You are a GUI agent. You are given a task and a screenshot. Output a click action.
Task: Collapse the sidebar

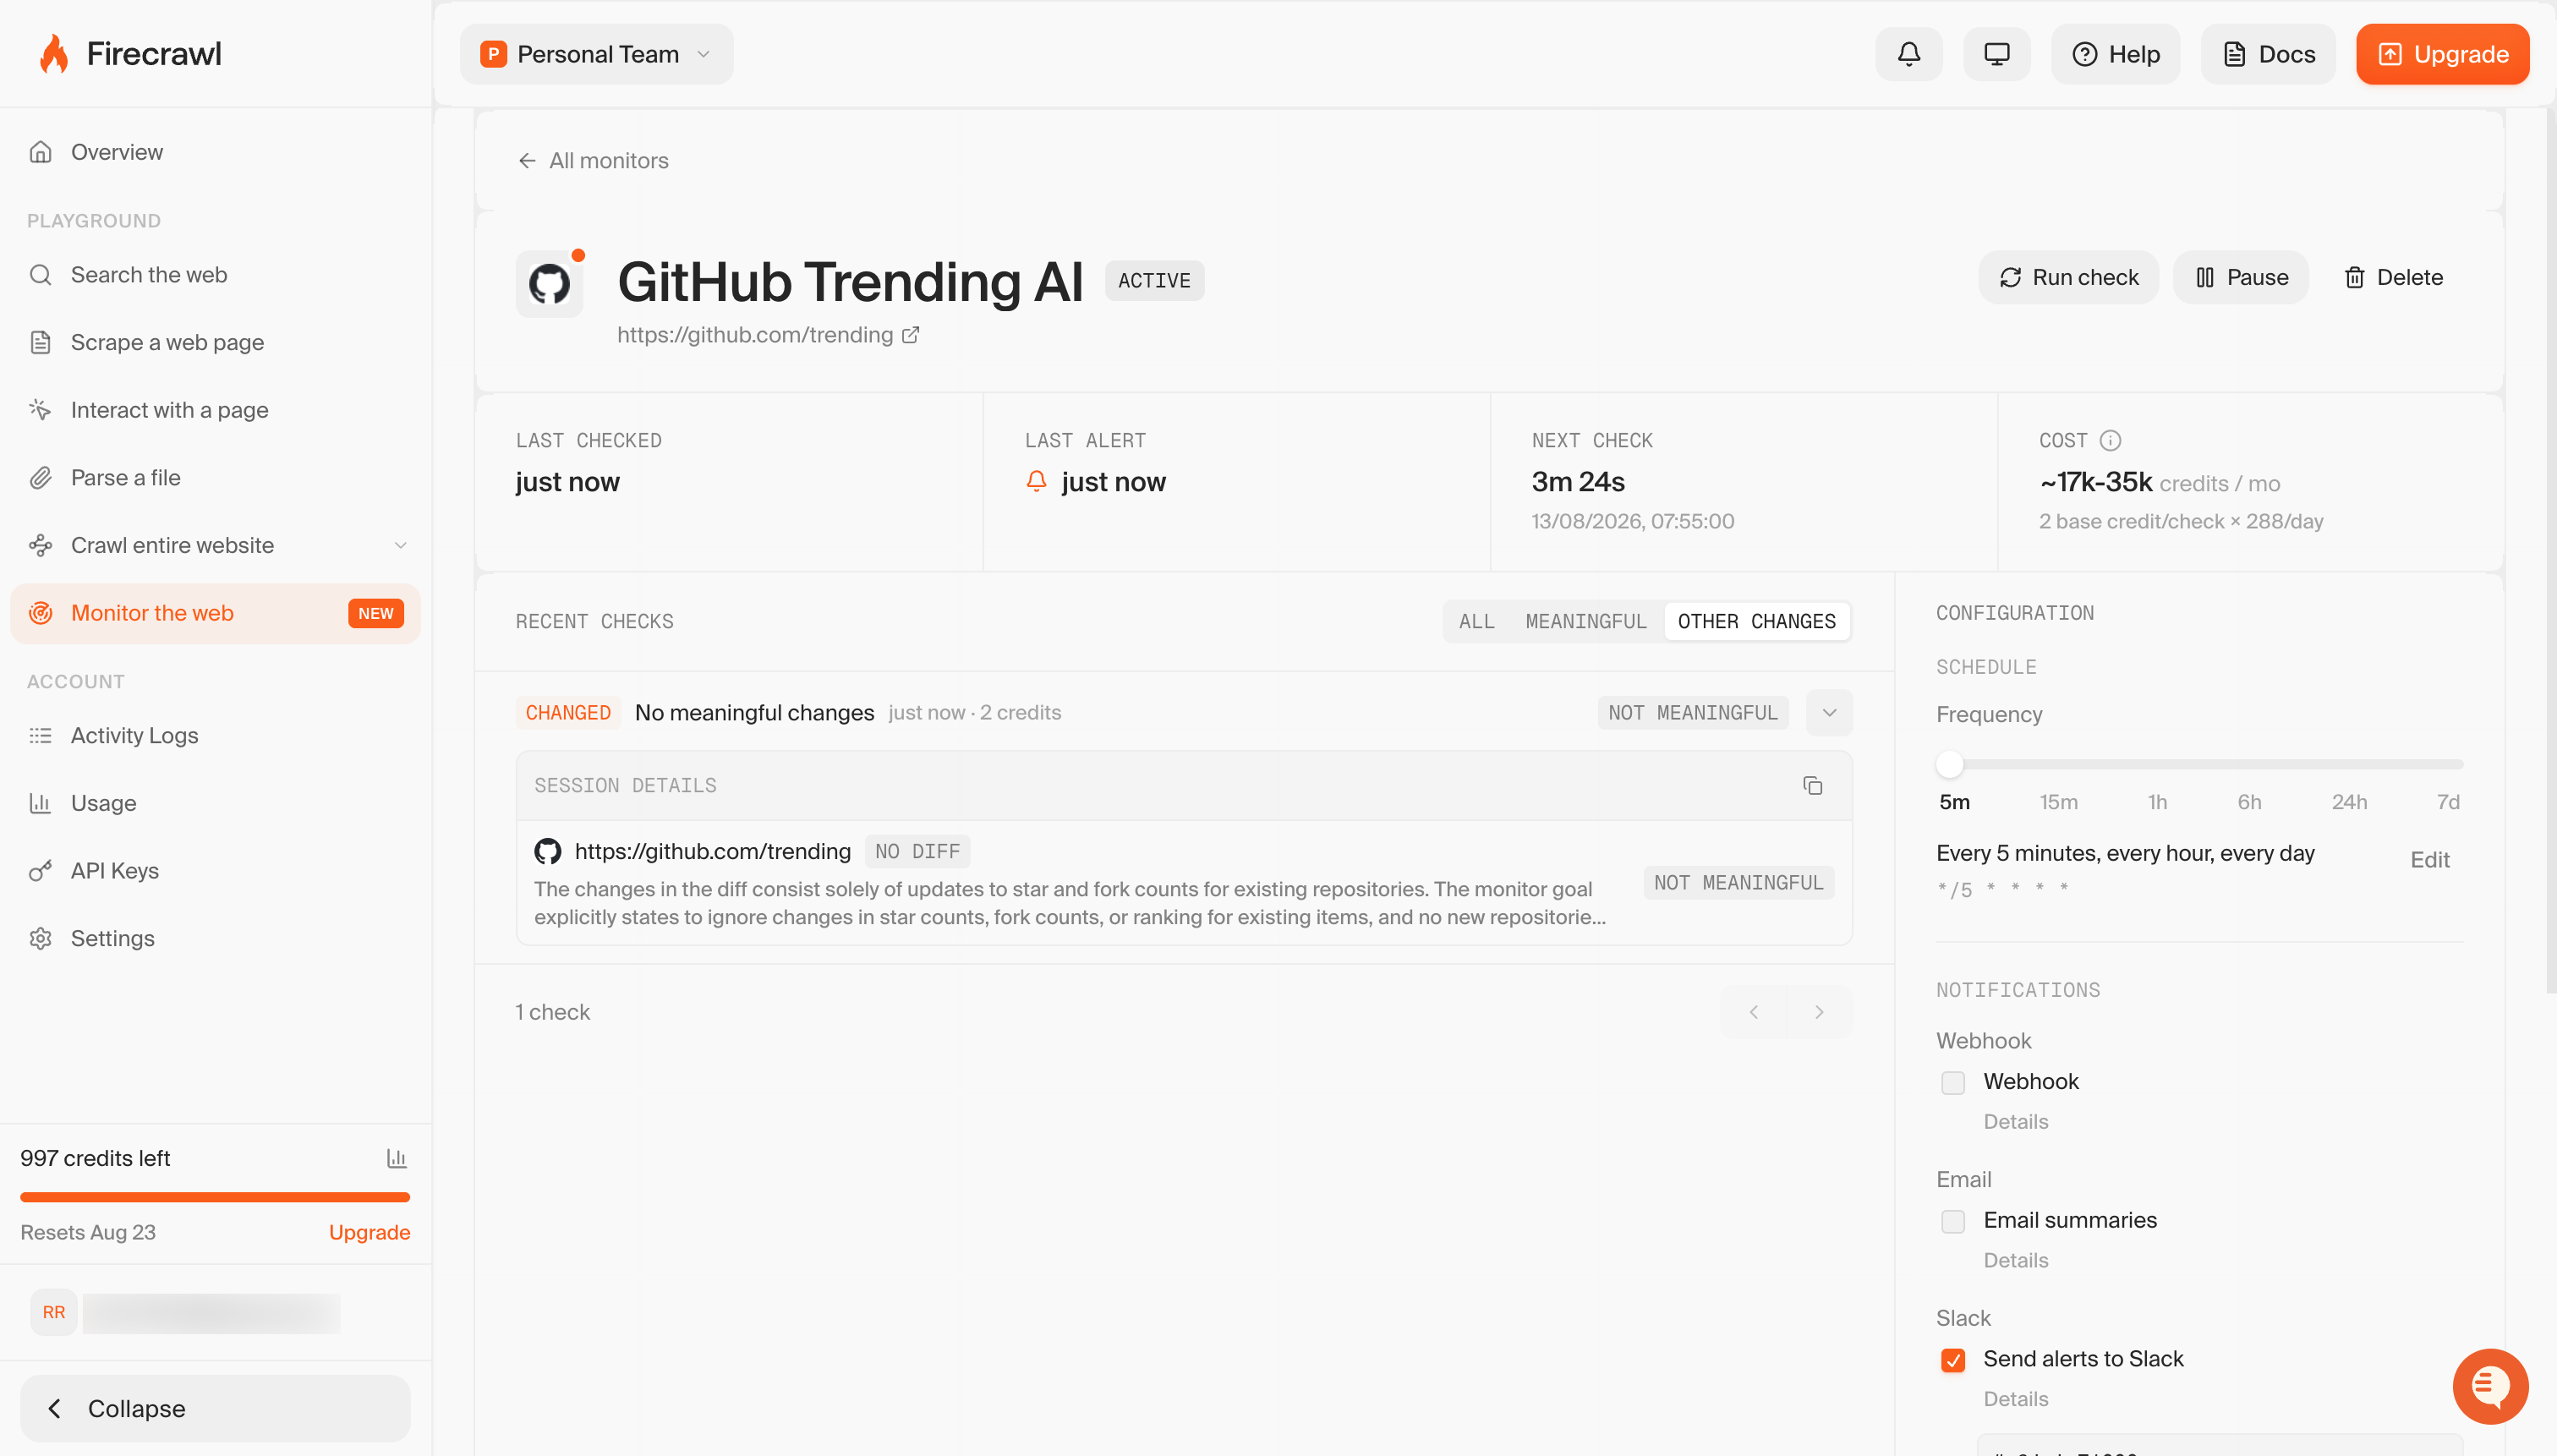pos(215,1408)
